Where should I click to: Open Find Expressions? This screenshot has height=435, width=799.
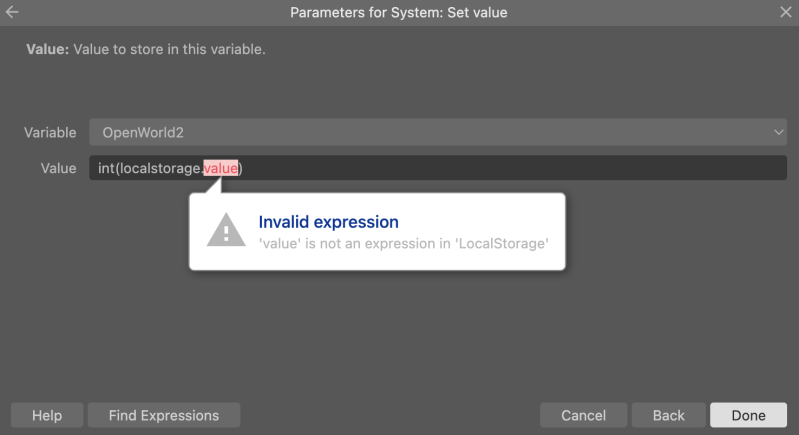(164, 415)
